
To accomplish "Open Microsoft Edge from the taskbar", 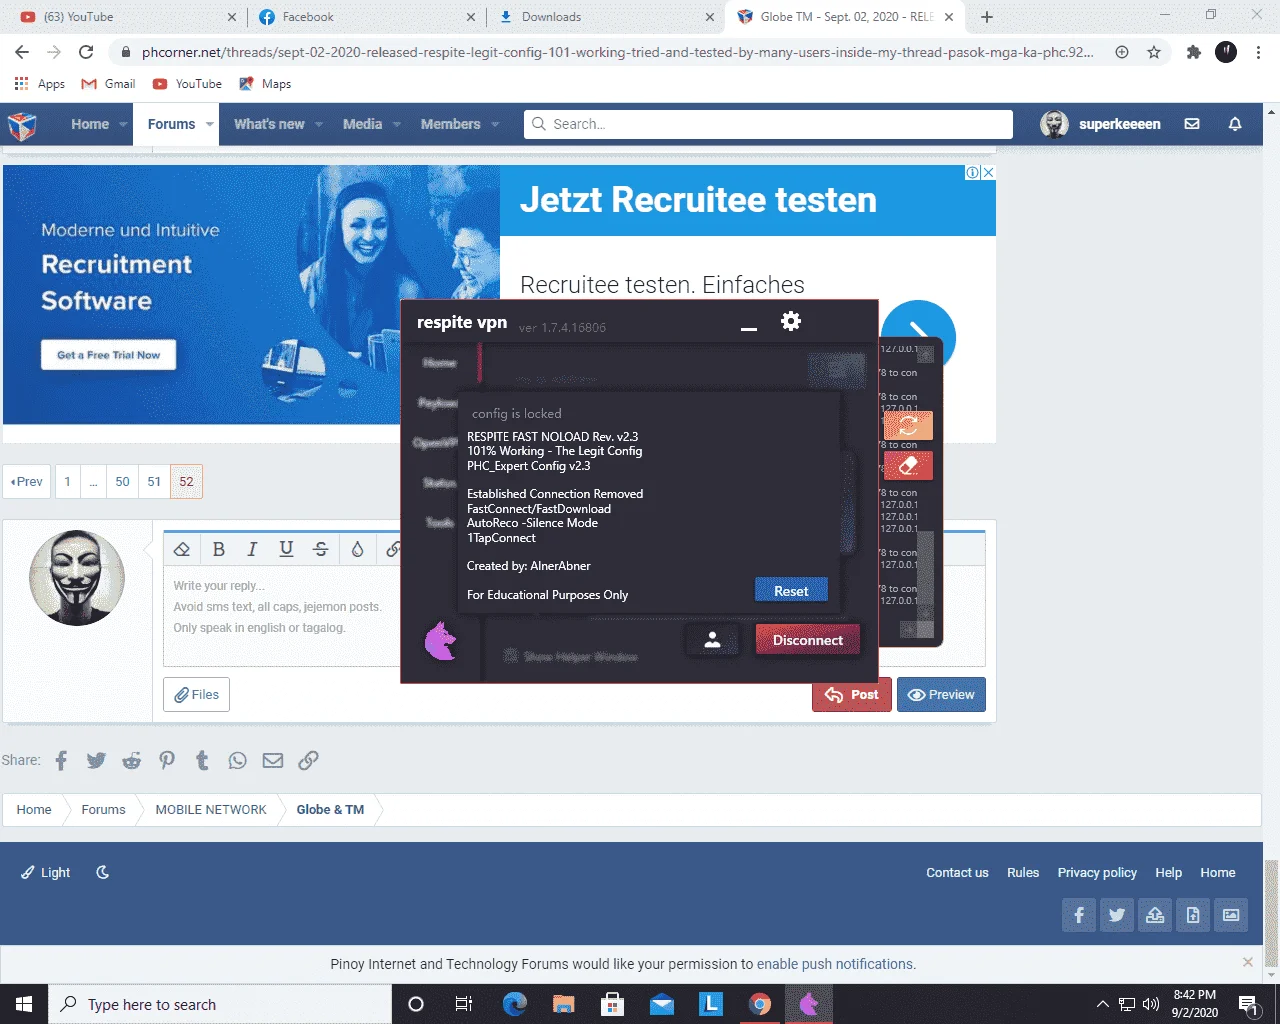I will 514,1004.
